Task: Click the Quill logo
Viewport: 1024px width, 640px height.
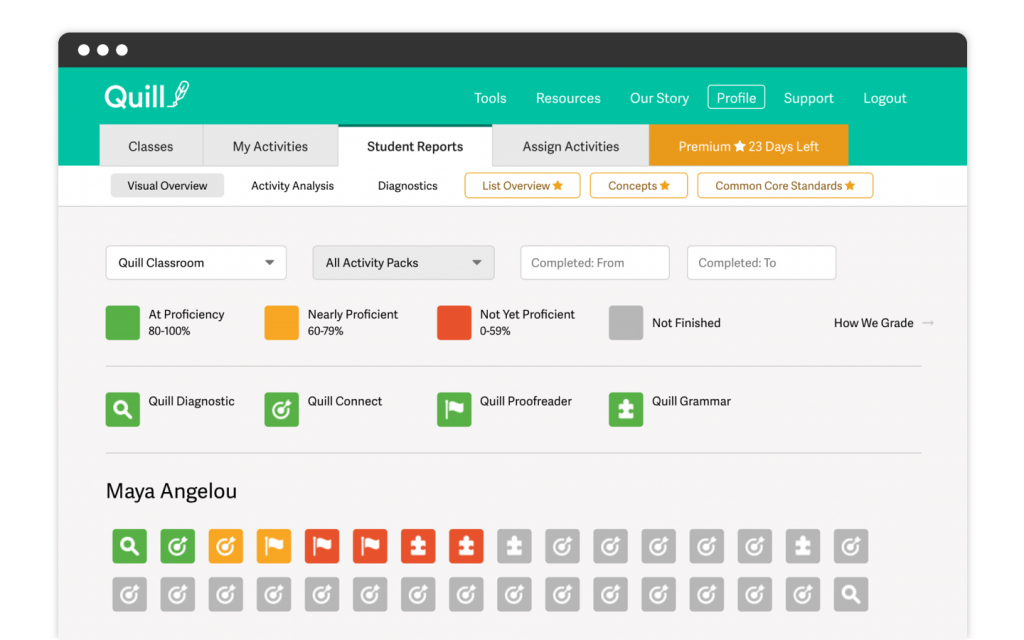Action: point(147,95)
